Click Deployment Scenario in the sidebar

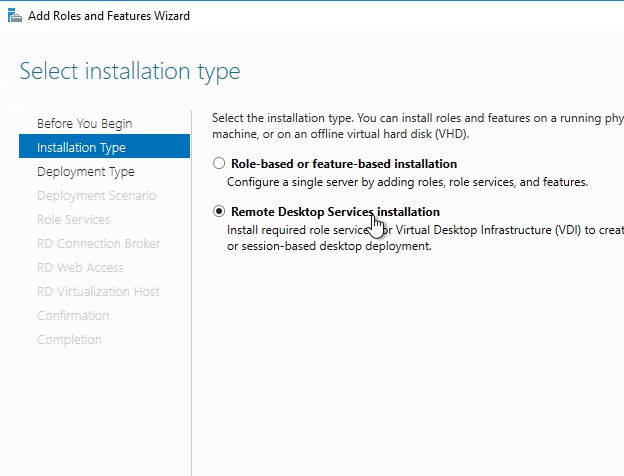[x=96, y=195]
